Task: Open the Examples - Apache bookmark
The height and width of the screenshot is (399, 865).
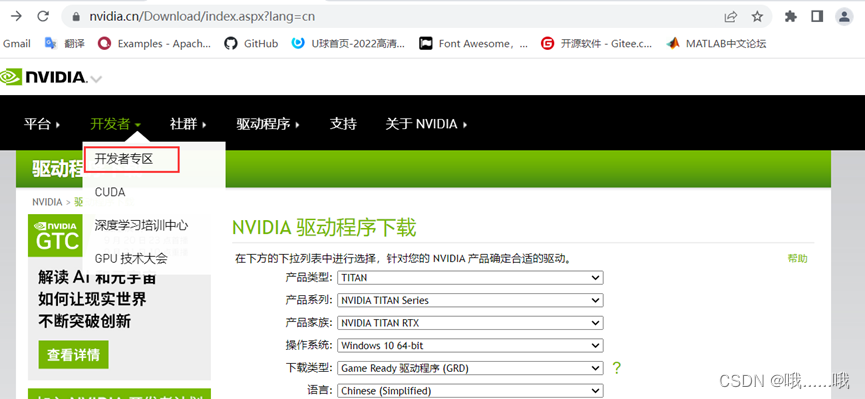Action: tap(154, 43)
